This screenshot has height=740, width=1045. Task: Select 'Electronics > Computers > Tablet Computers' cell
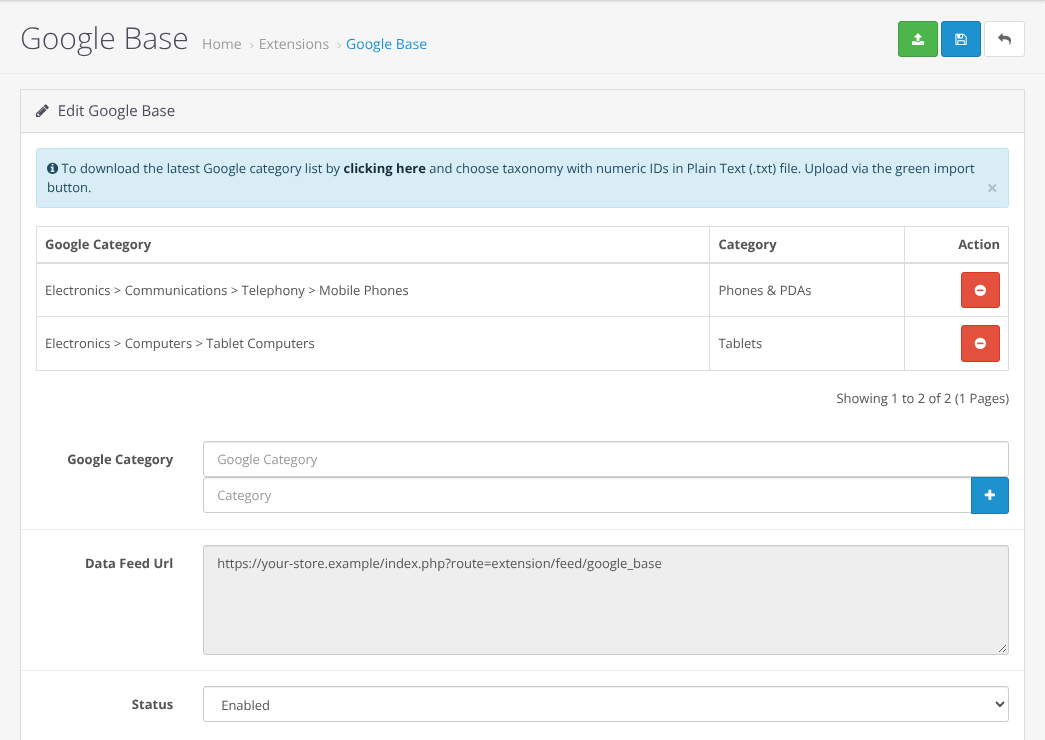(373, 343)
